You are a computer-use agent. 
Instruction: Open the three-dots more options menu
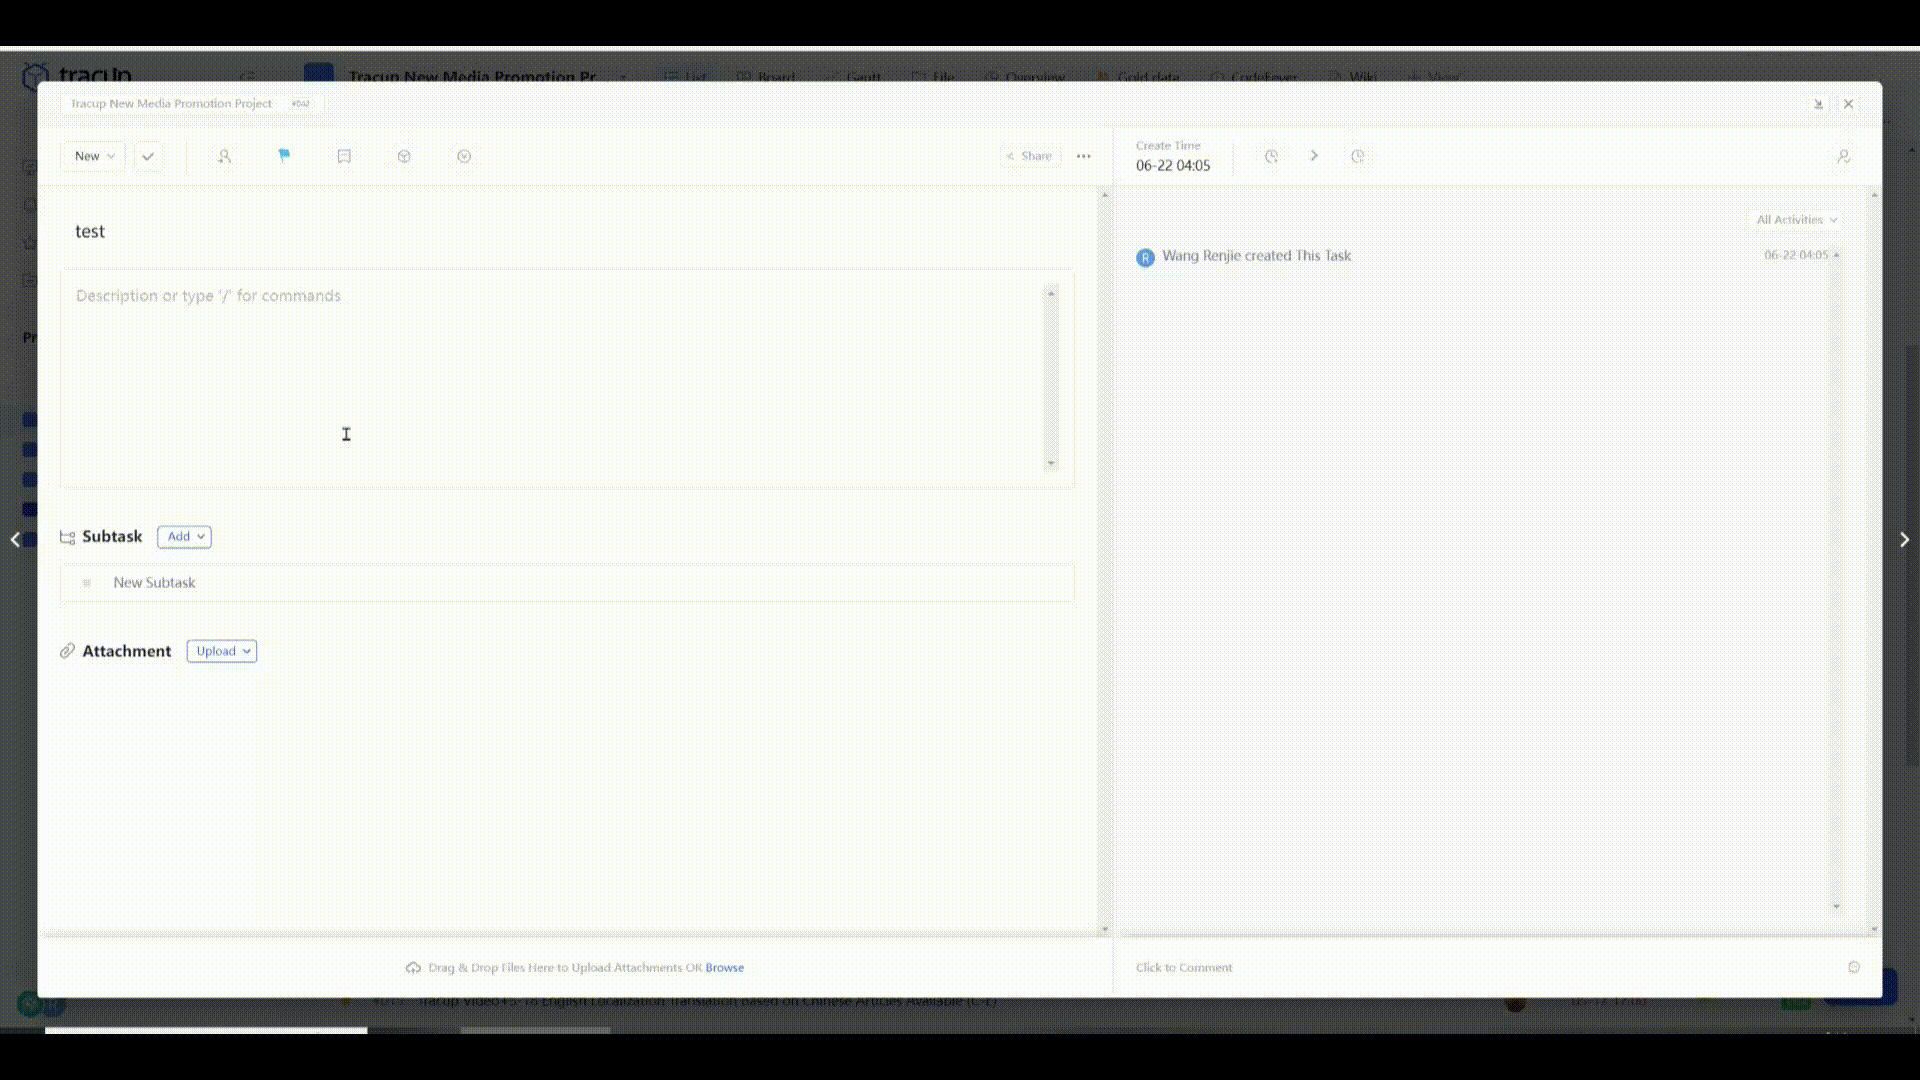(x=1084, y=156)
